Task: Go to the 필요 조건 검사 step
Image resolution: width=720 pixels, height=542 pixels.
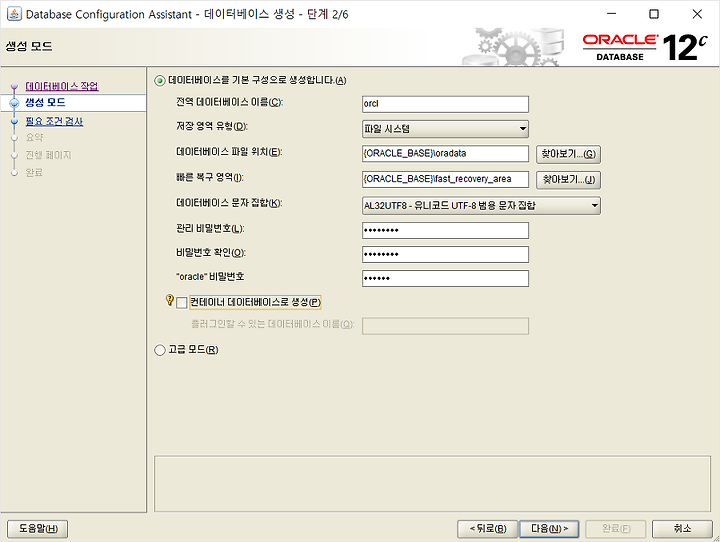Action: pyautogui.click(x=54, y=121)
